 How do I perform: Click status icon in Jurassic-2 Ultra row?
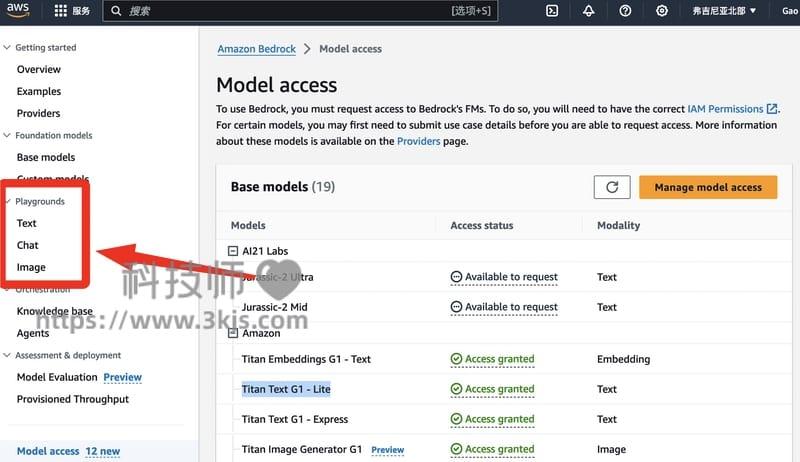coord(456,277)
